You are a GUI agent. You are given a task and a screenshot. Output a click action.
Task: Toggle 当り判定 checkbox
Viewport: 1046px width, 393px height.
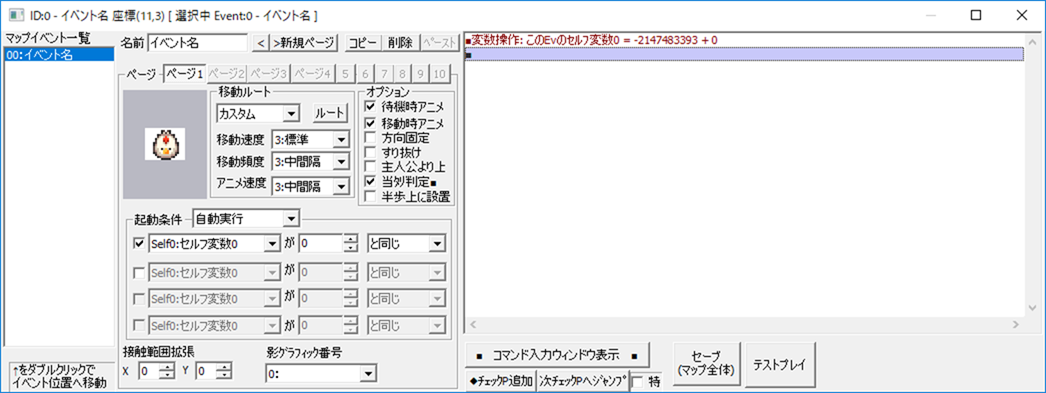pyautogui.click(x=371, y=181)
